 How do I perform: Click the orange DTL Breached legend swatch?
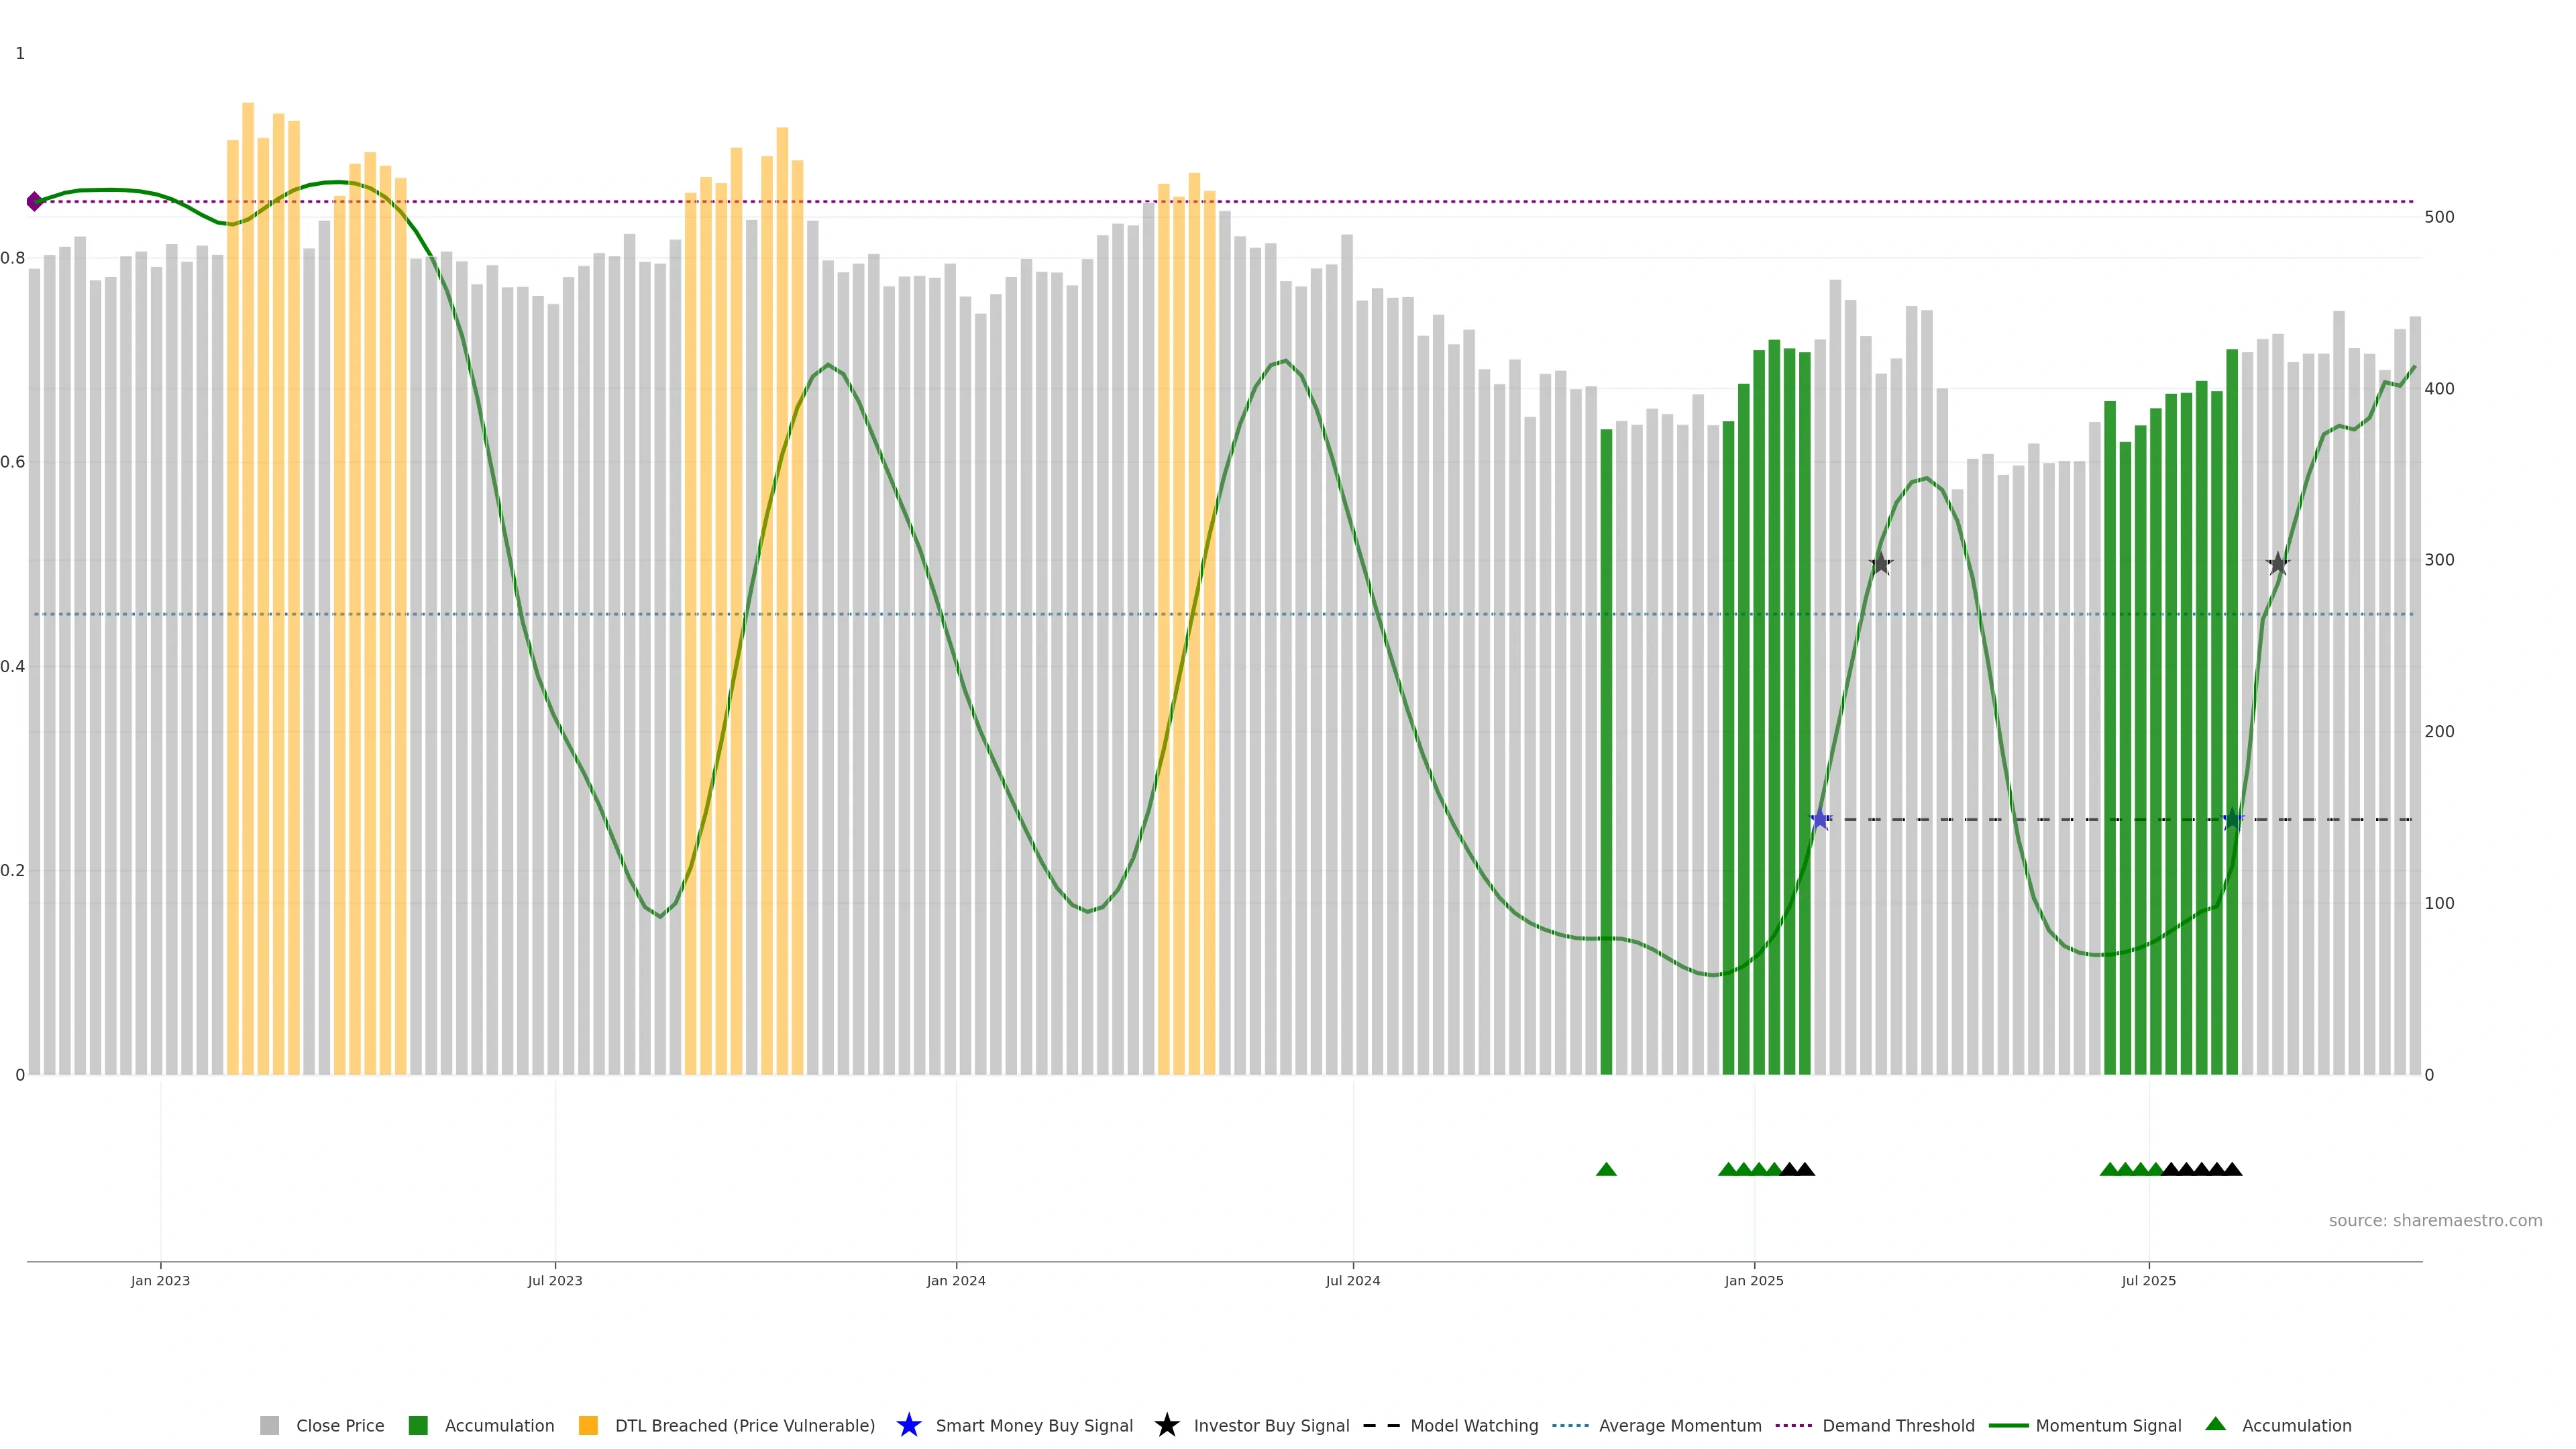coord(588,1425)
